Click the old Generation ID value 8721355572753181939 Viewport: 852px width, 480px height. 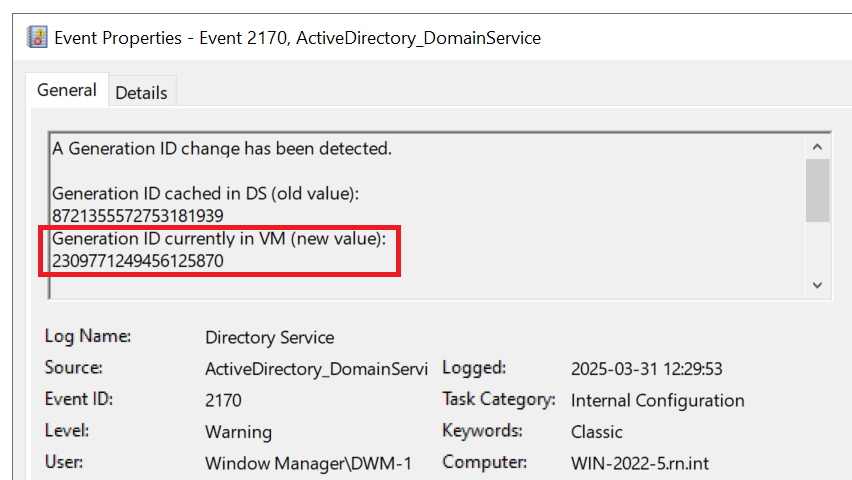pyautogui.click(x=137, y=216)
